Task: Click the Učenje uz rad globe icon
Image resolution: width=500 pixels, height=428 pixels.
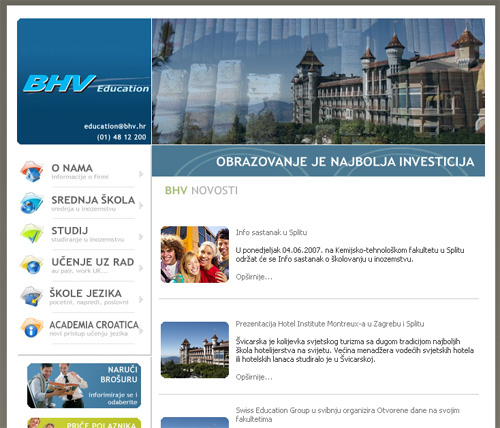Action: click(32, 265)
